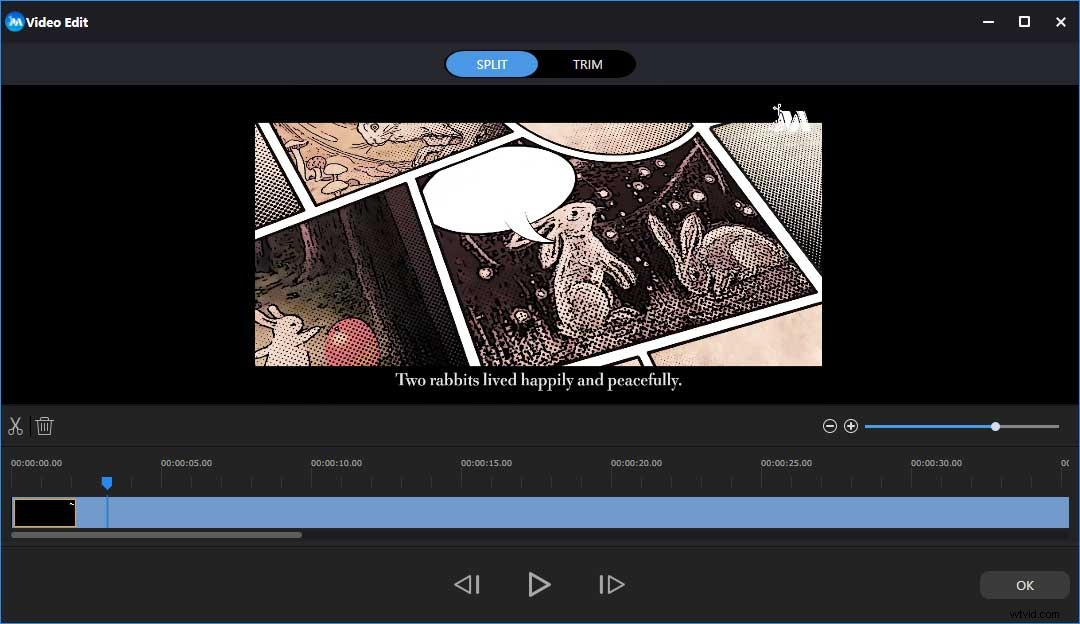Adjust the timeline zoom slider handle
The image size is (1080, 624).
995,426
